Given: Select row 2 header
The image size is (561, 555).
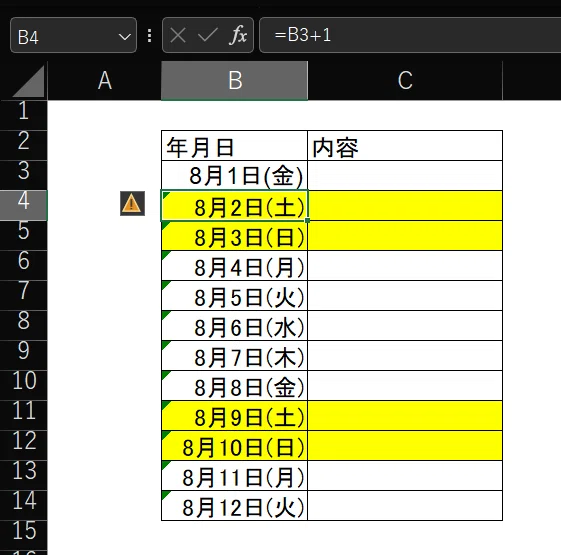Looking at the screenshot, I should tap(24, 146).
